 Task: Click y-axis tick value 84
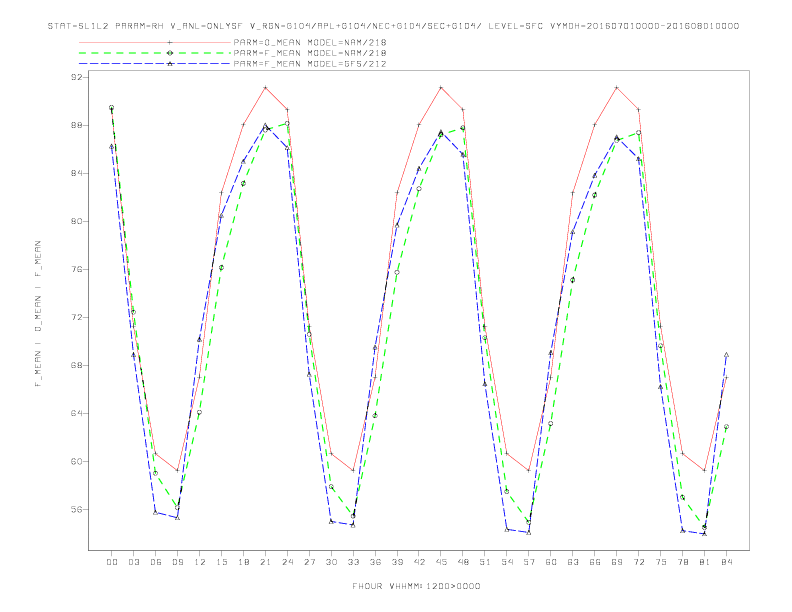pyautogui.click(x=79, y=173)
